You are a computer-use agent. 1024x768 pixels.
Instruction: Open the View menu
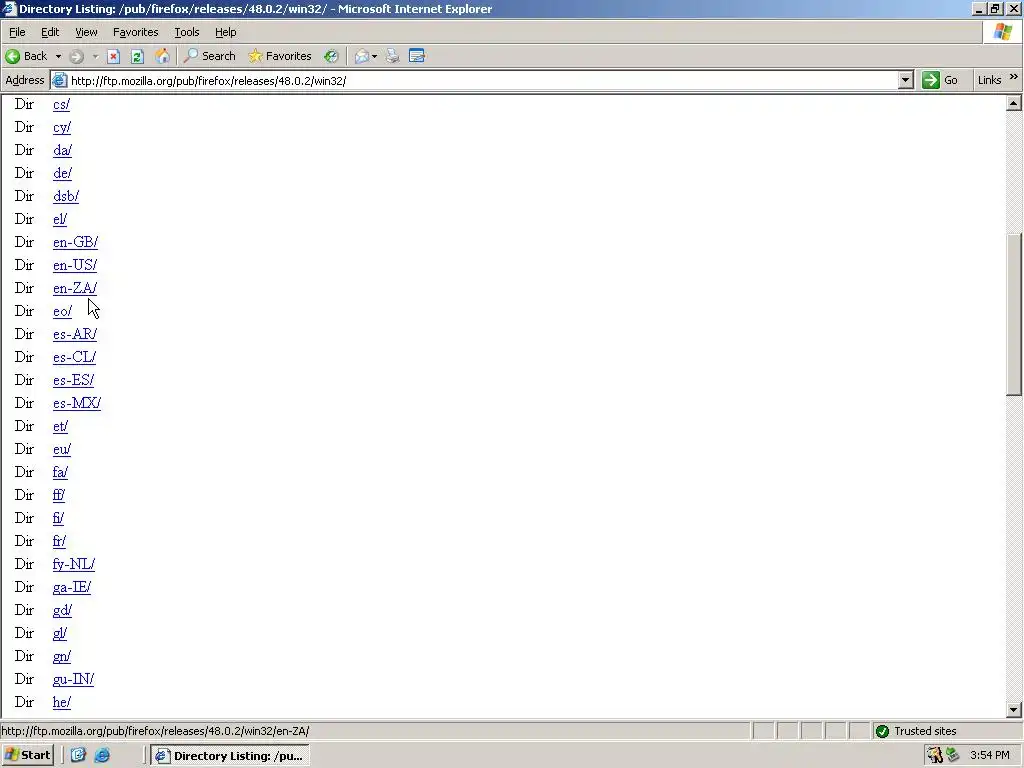coord(86,32)
